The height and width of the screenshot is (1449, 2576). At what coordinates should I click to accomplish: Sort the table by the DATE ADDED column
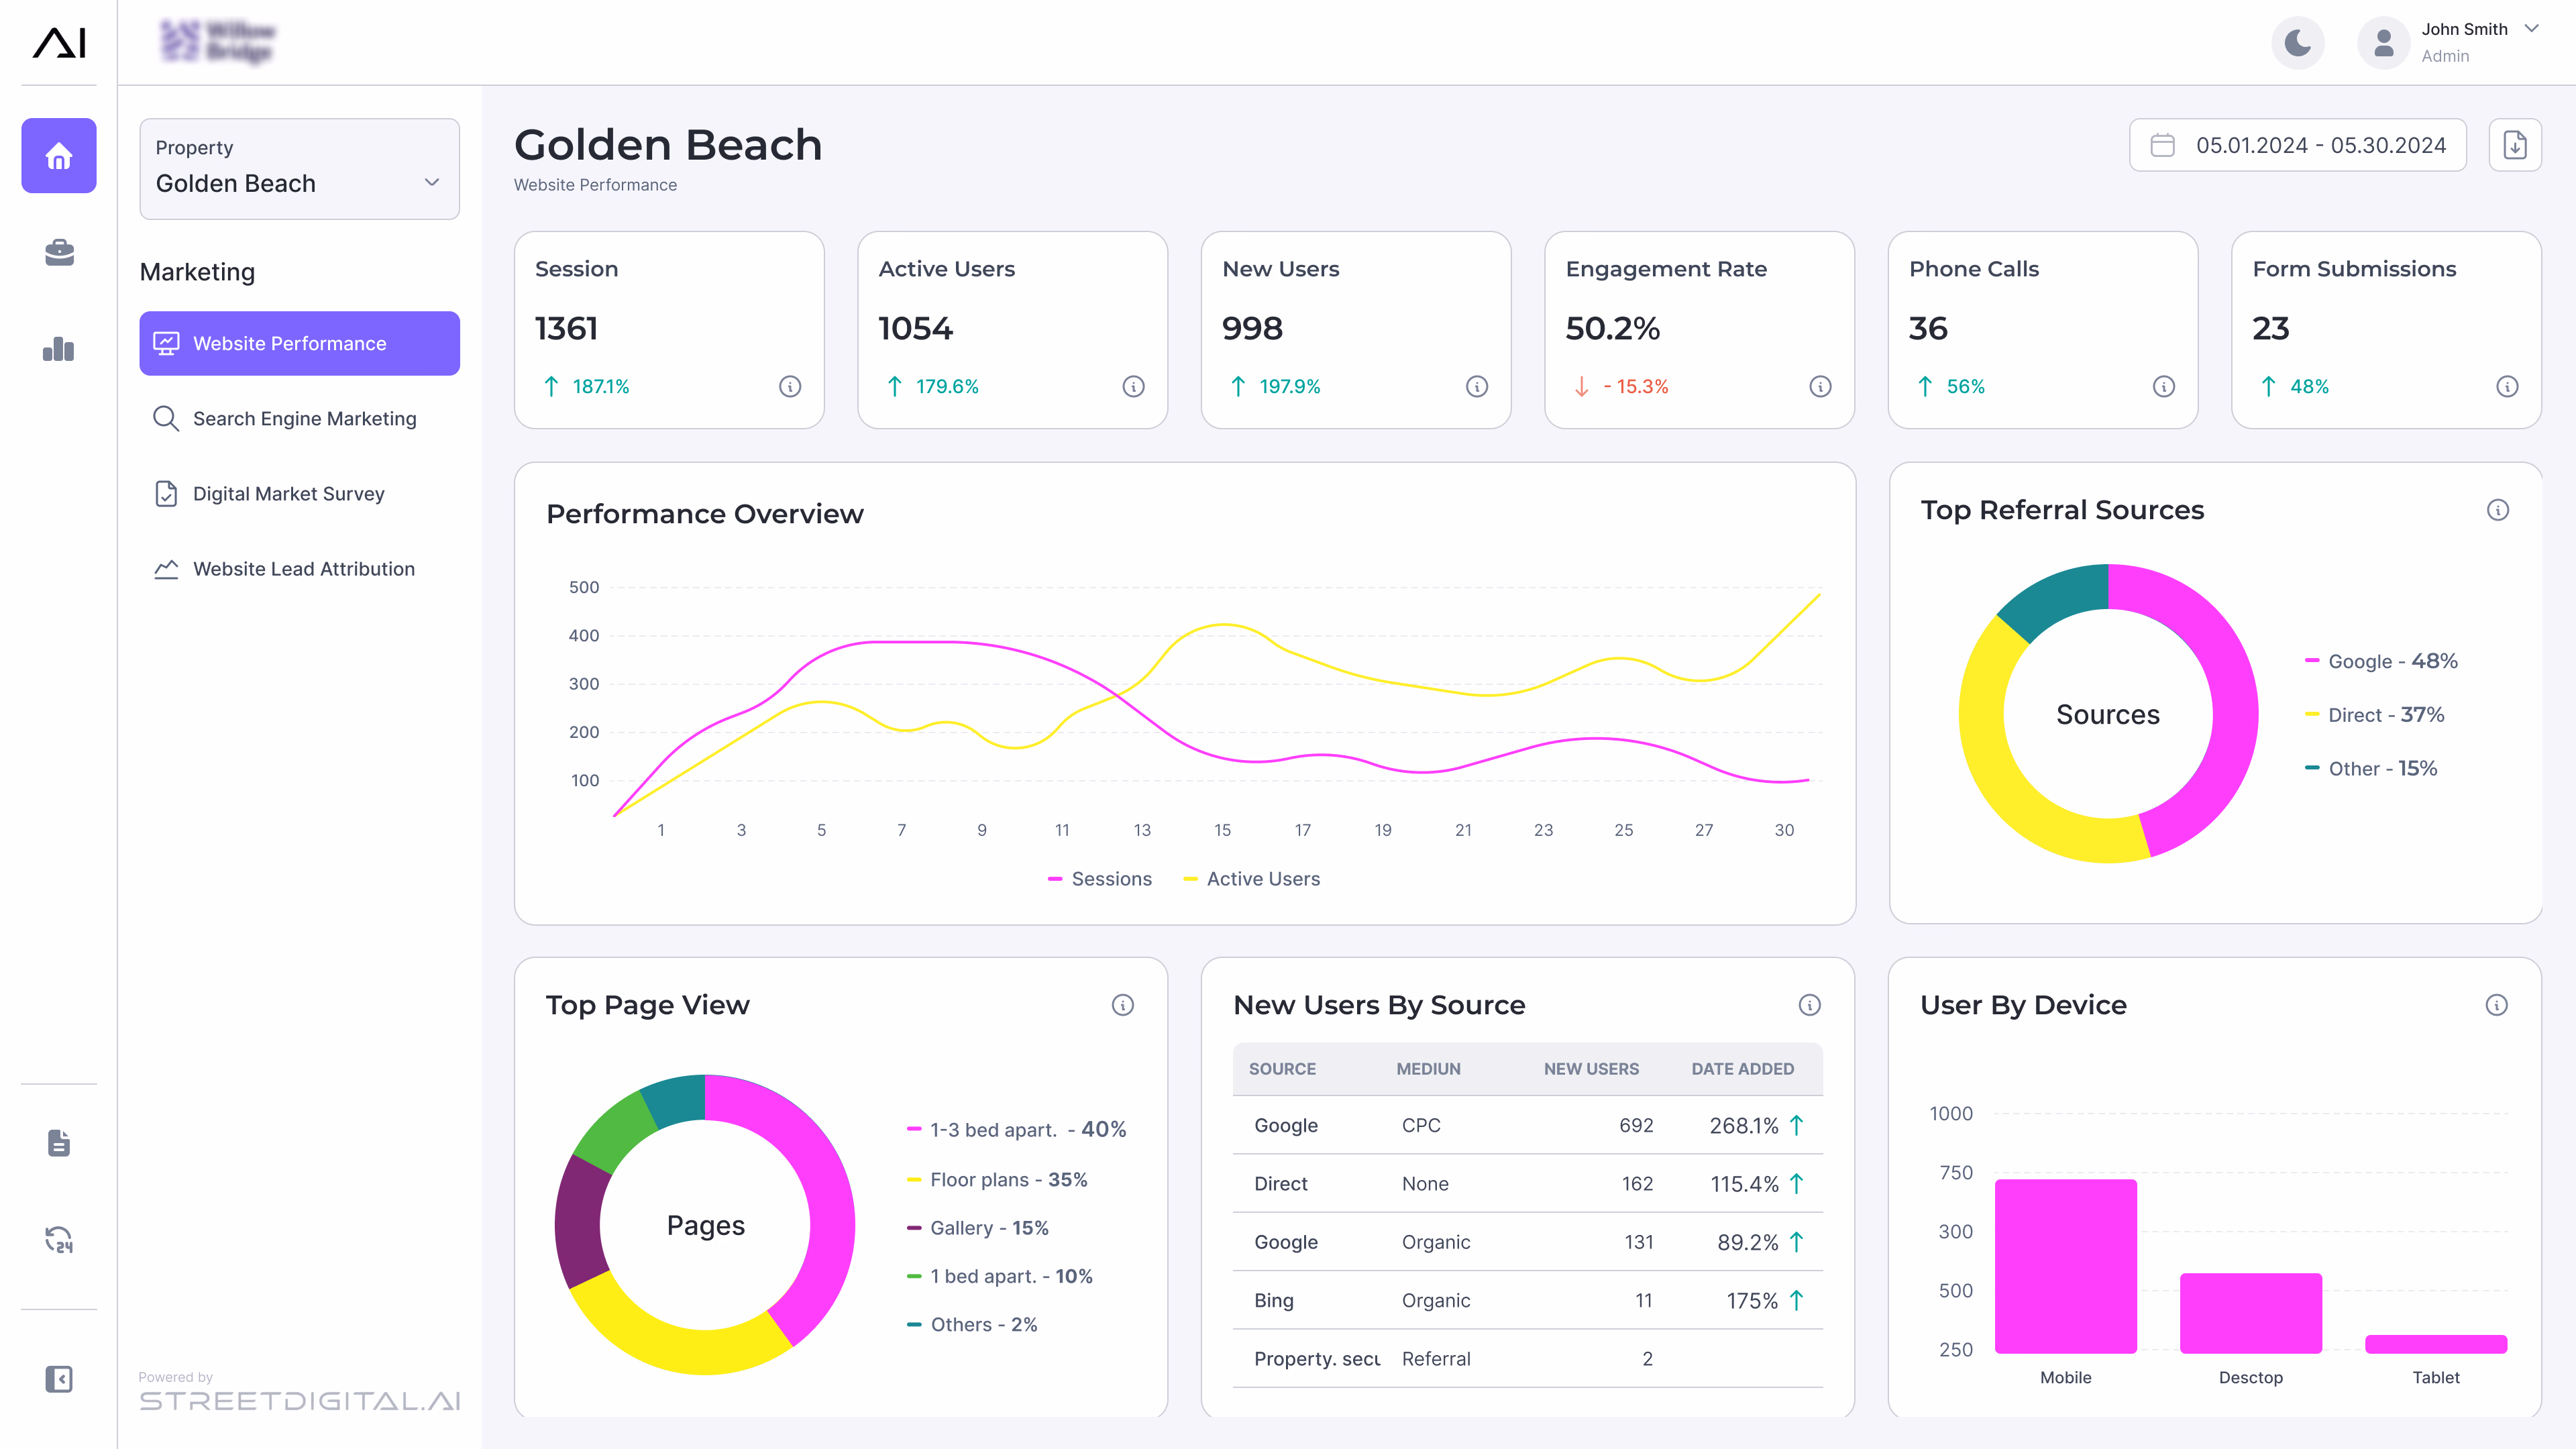click(1742, 1069)
